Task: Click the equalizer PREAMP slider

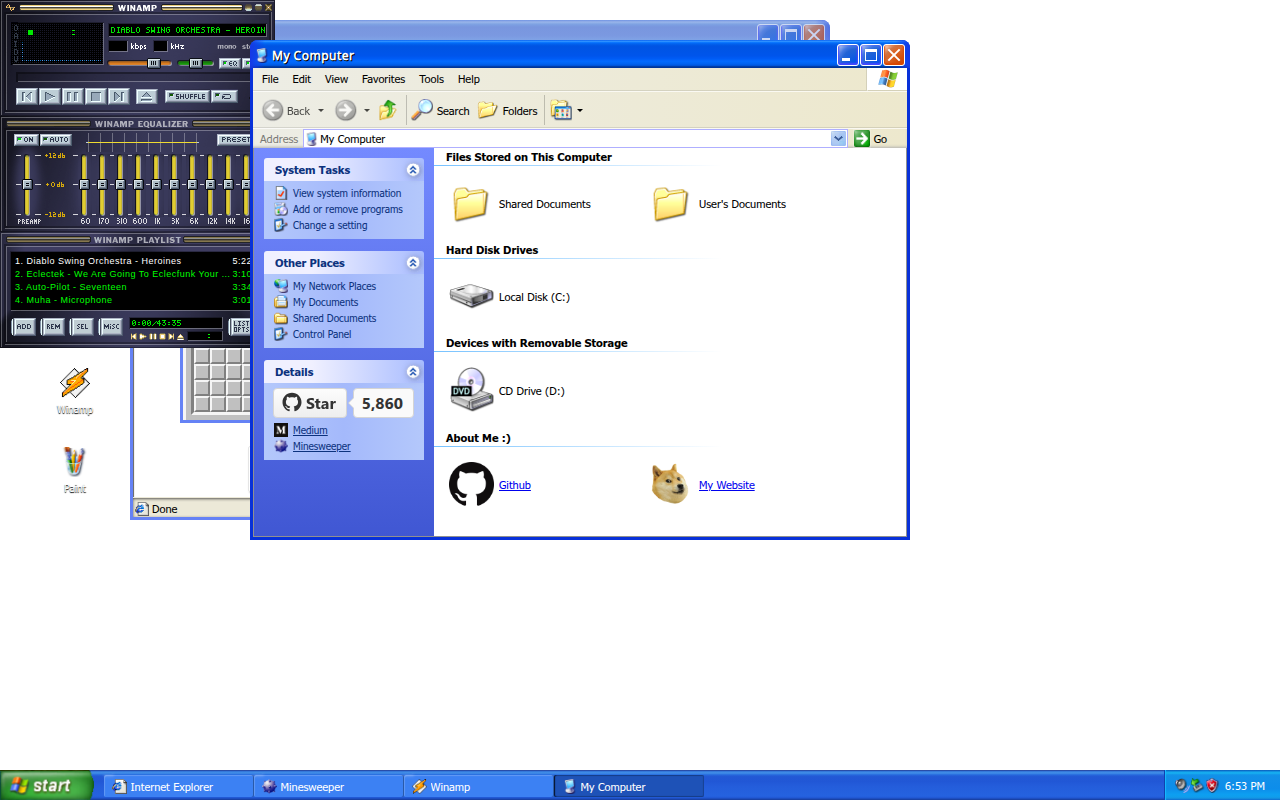Action: (x=28, y=185)
